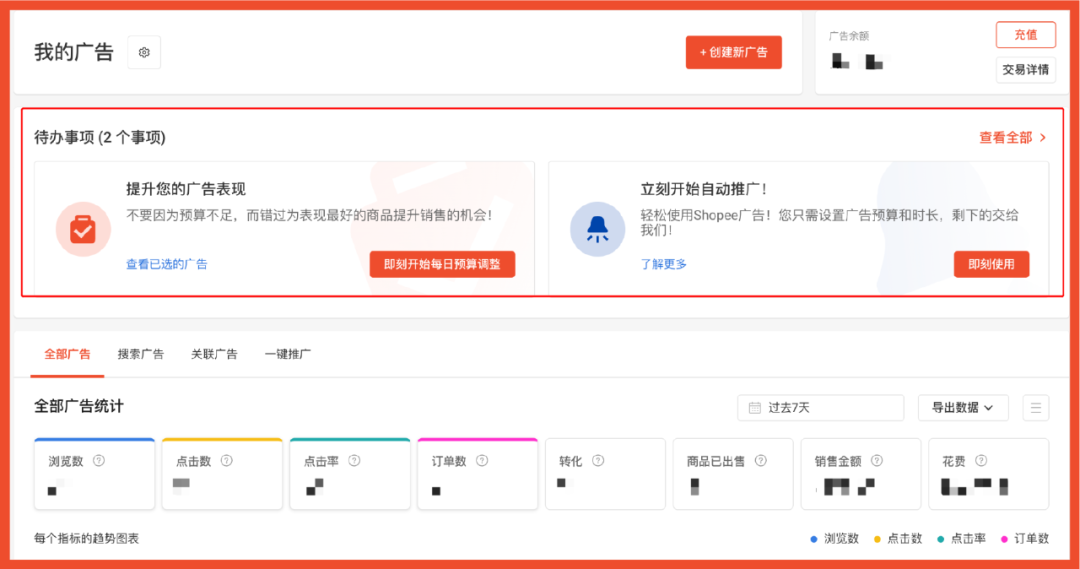Click the 每个指标的趋势图表 label
This screenshot has height=569, width=1080.
(x=87, y=539)
